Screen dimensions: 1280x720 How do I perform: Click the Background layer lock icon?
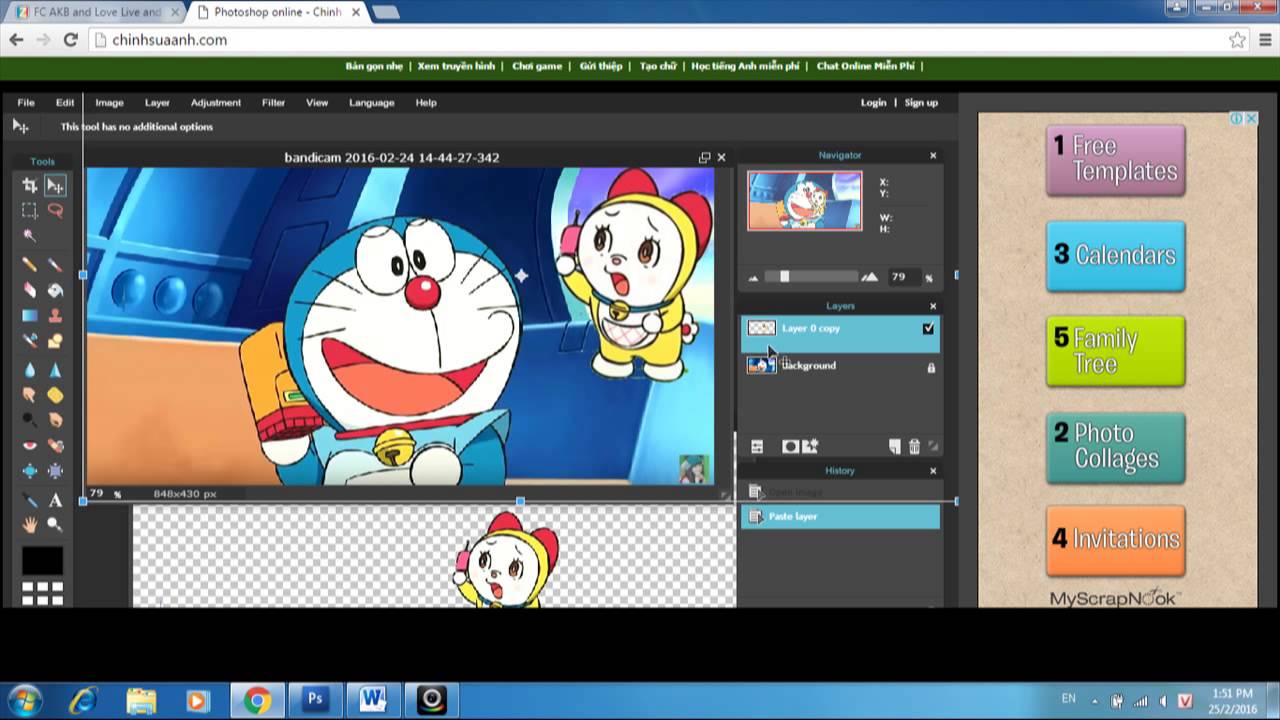[931, 367]
